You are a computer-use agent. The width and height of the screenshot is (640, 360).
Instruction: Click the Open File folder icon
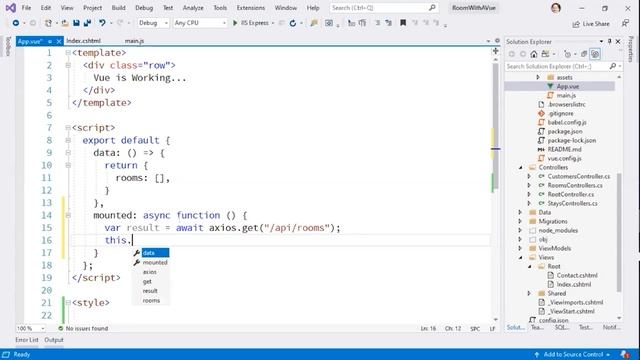65,23
